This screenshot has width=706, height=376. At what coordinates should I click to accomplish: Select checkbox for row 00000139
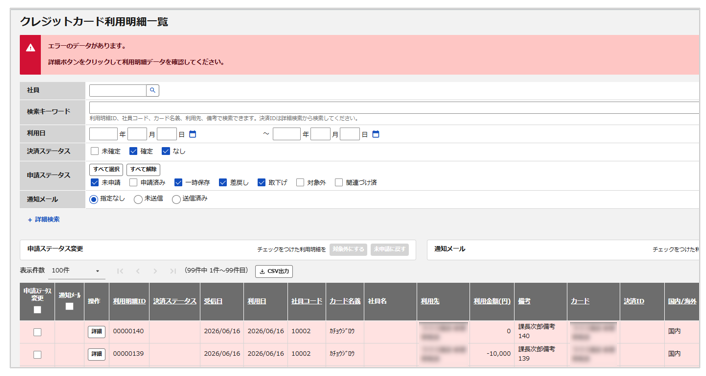coord(37,355)
